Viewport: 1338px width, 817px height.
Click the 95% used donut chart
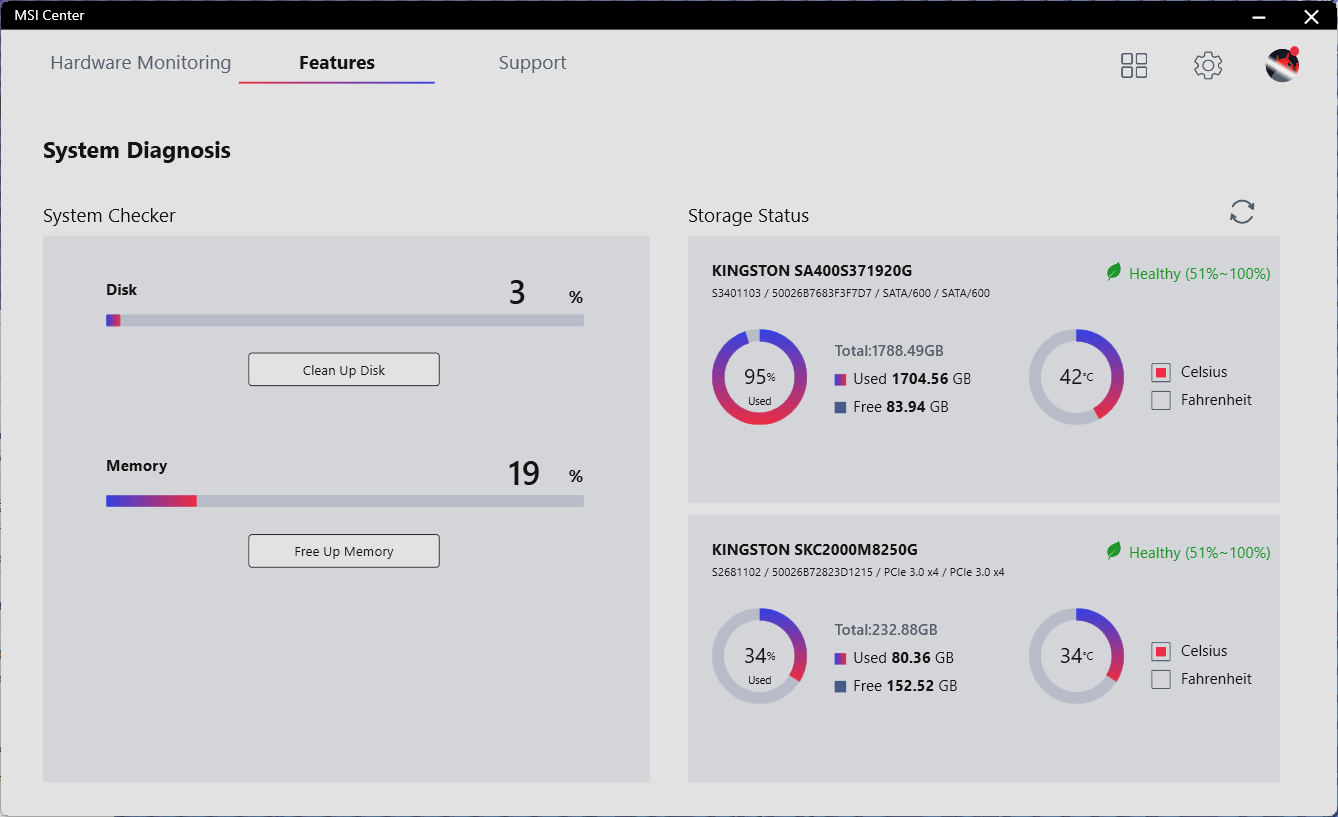(x=759, y=377)
